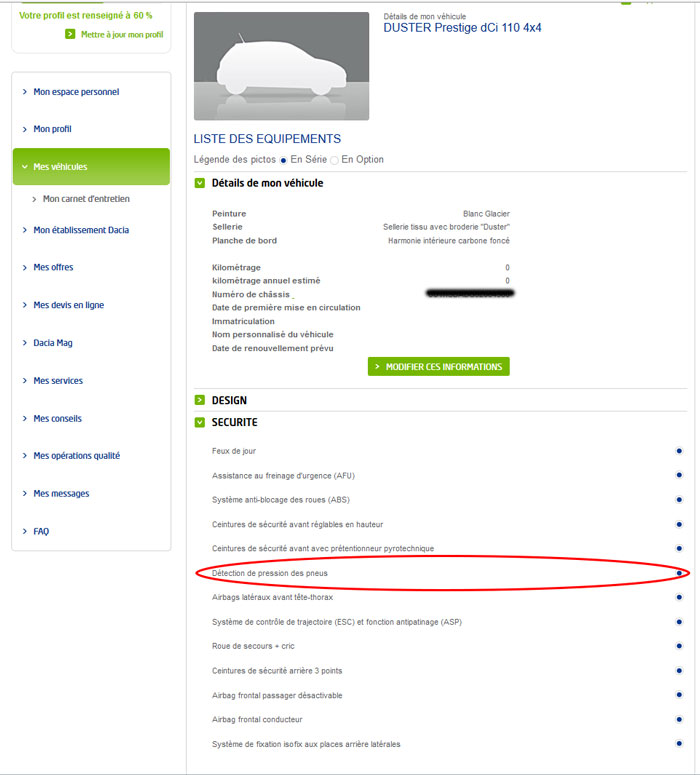The width and height of the screenshot is (700, 775).
Task: Click the Feux de jour series dot
Action: (x=679, y=451)
